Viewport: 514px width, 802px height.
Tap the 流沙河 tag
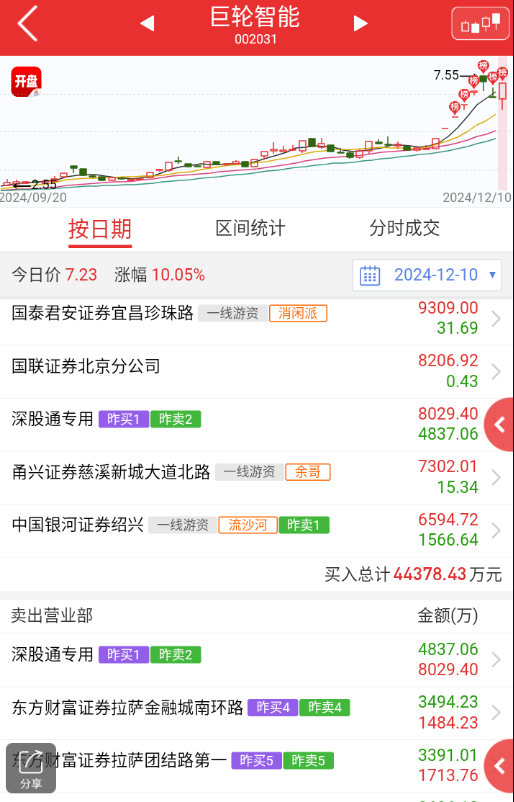248,525
